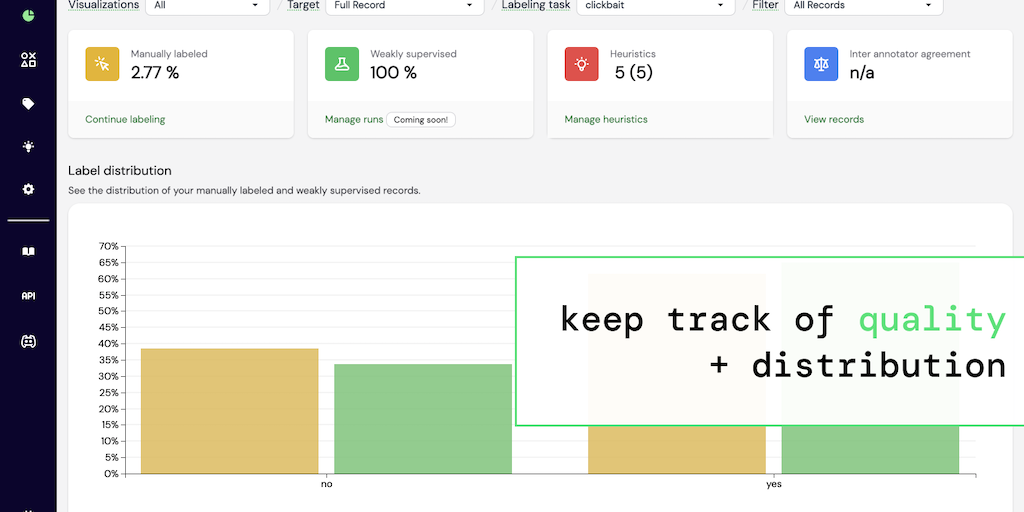Open the pie chart overview icon in sidebar
Viewport: 1024px width, 512px height.
[28, 14]
